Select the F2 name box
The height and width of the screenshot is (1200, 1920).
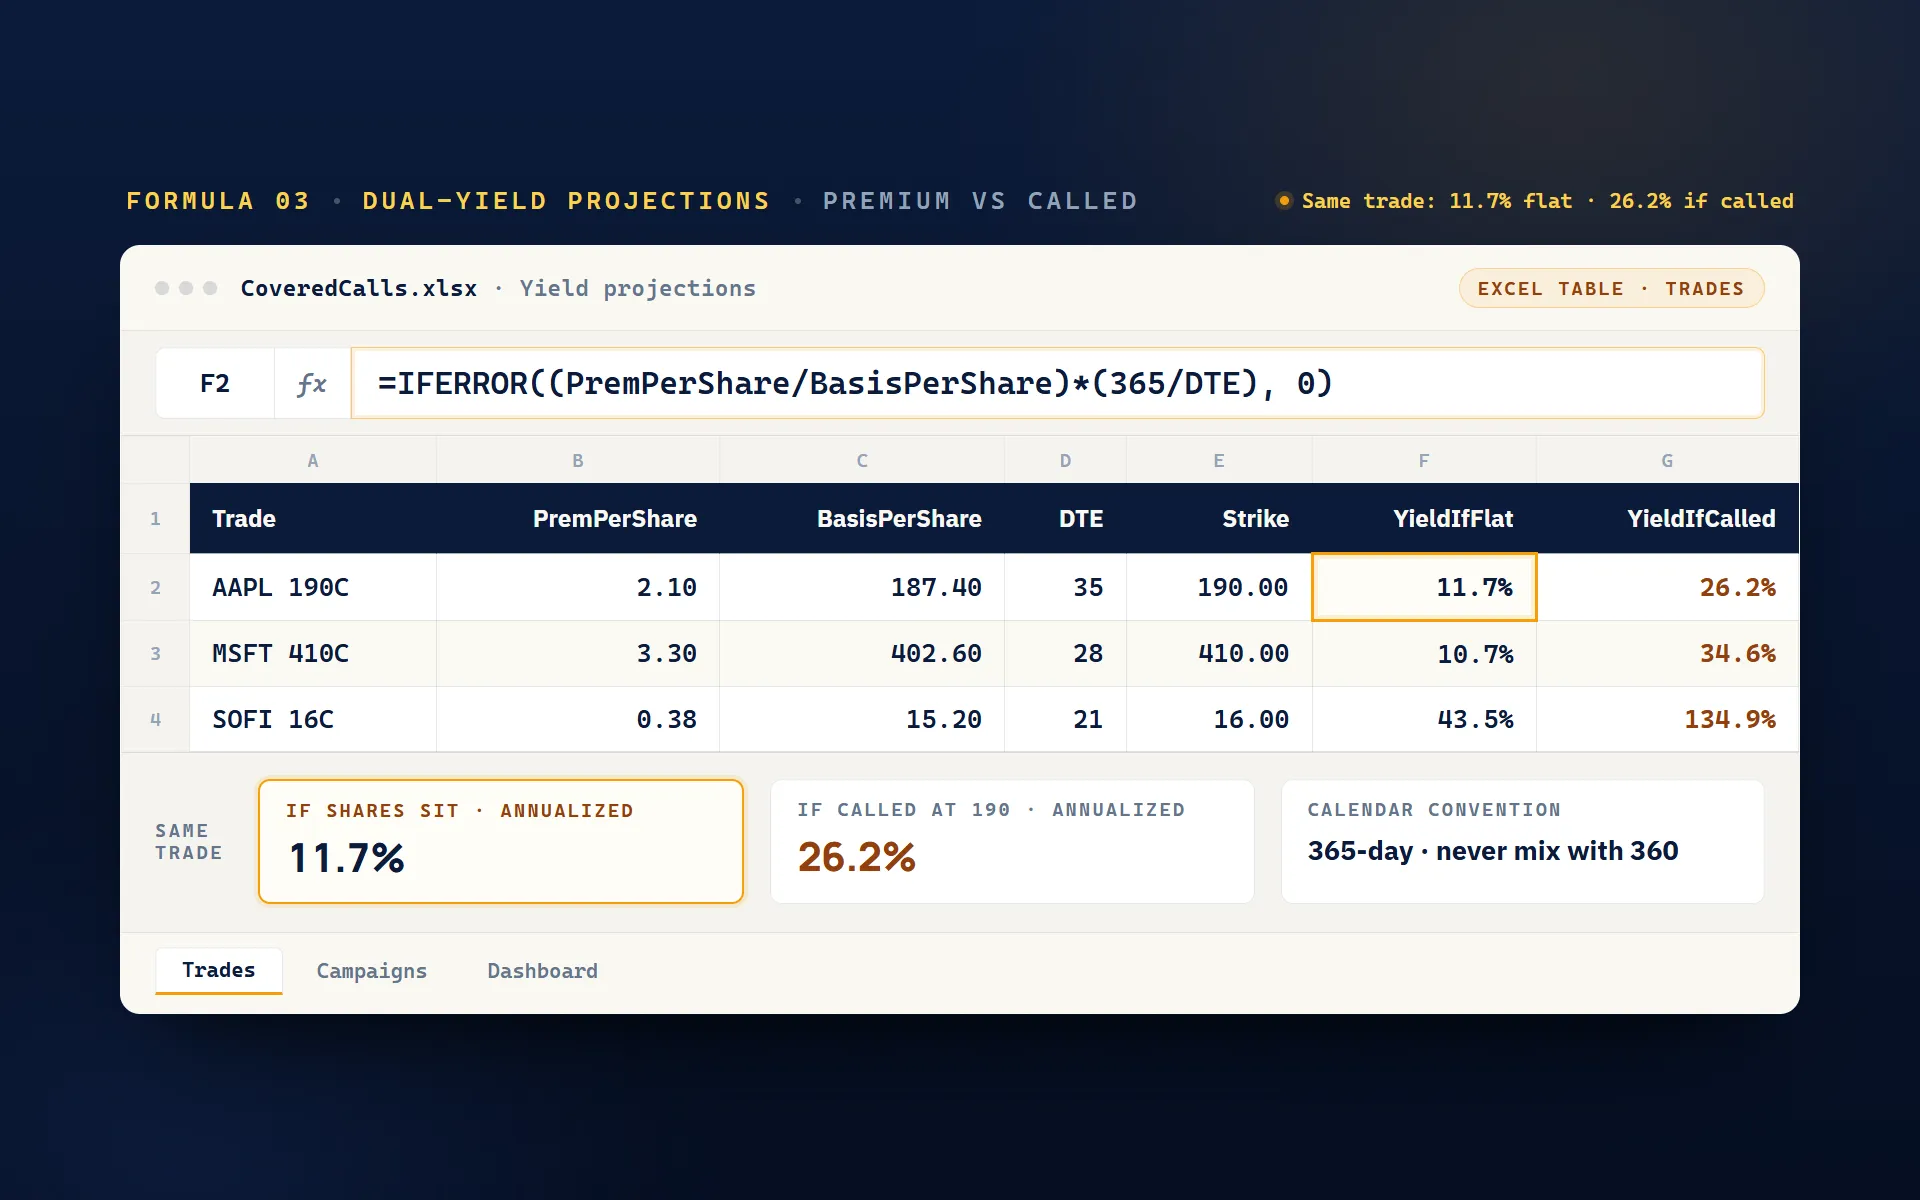click(215, 383)
